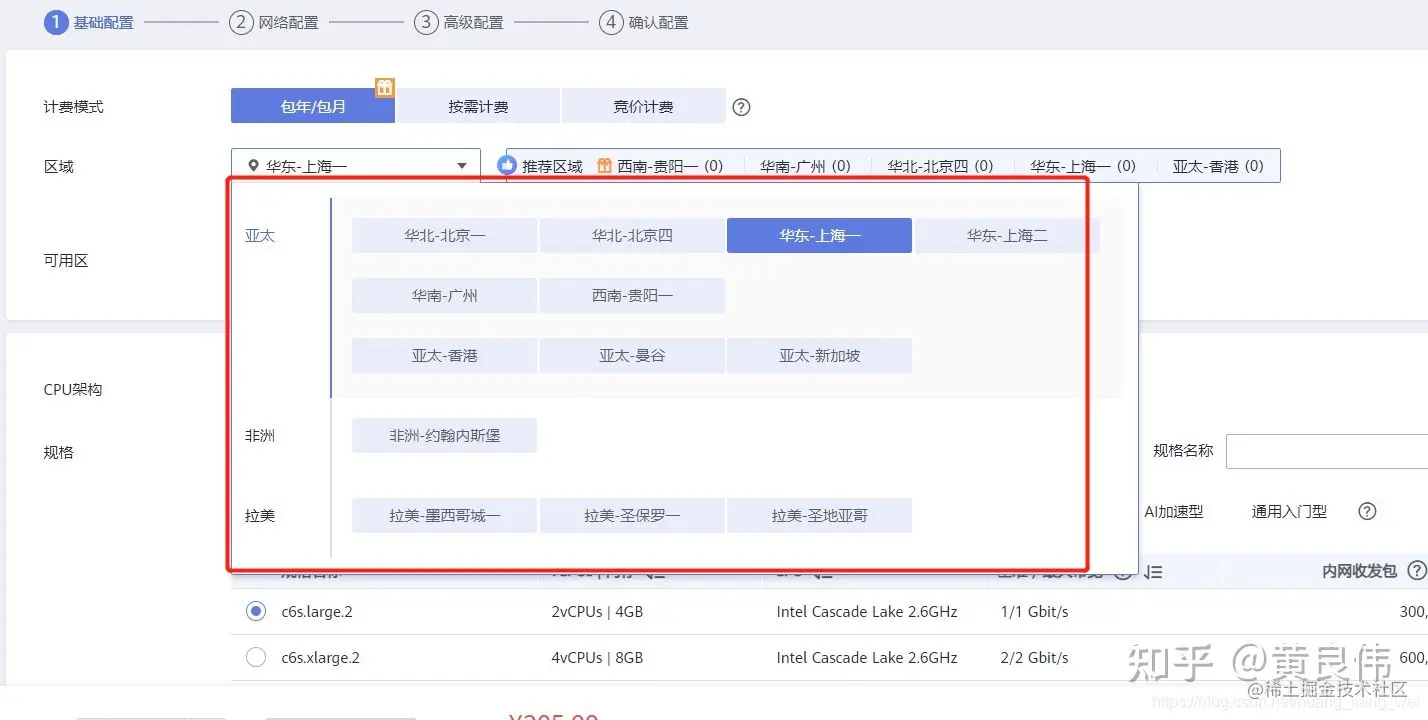Image resolution: width=1428 pixels, height=720 pixels.
Task: Collapse the 华东-上海一 region dropdown arrow
Action: tap(462, 166)
